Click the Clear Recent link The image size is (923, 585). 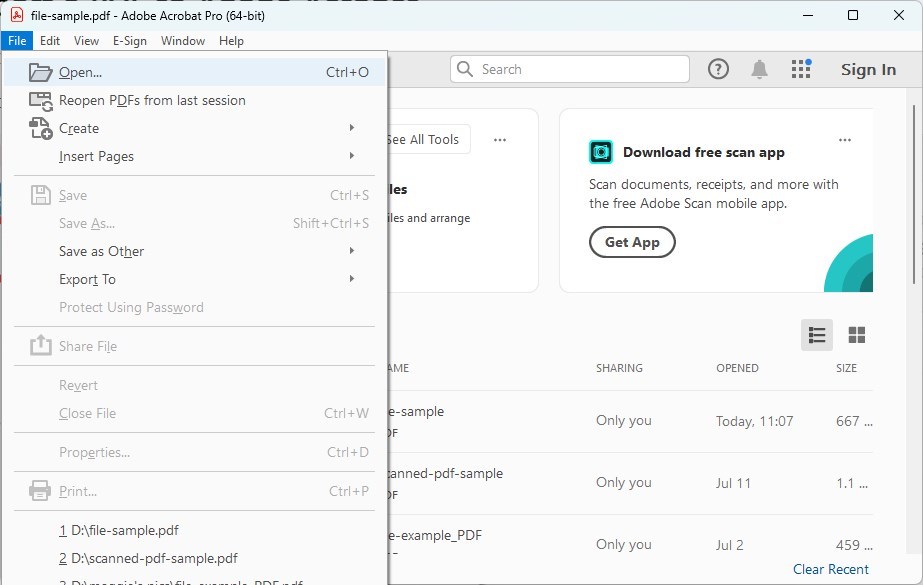pyautogui.click(x=831, y=569)
